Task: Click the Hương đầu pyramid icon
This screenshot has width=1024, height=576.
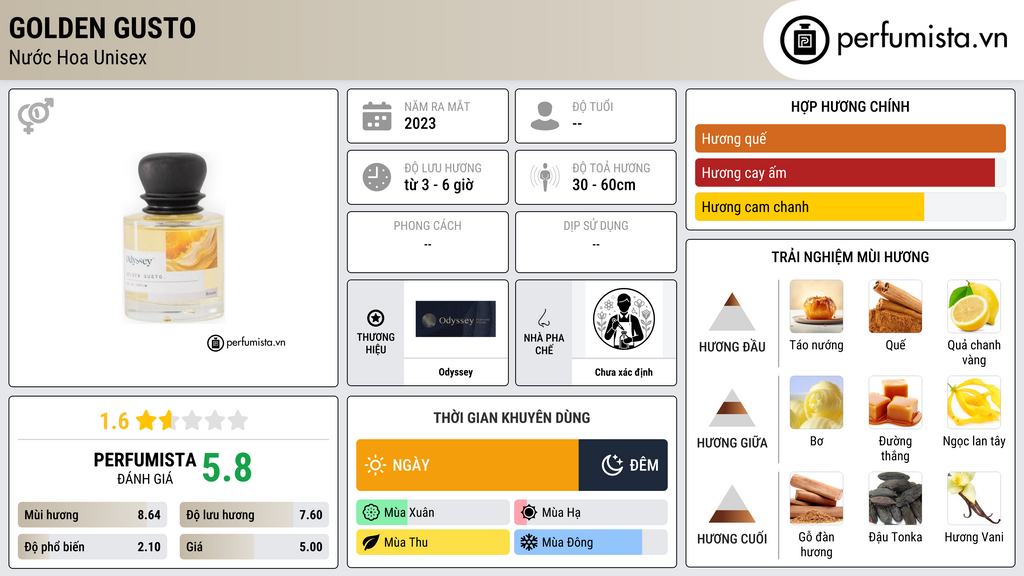Action: coord(732,312)
